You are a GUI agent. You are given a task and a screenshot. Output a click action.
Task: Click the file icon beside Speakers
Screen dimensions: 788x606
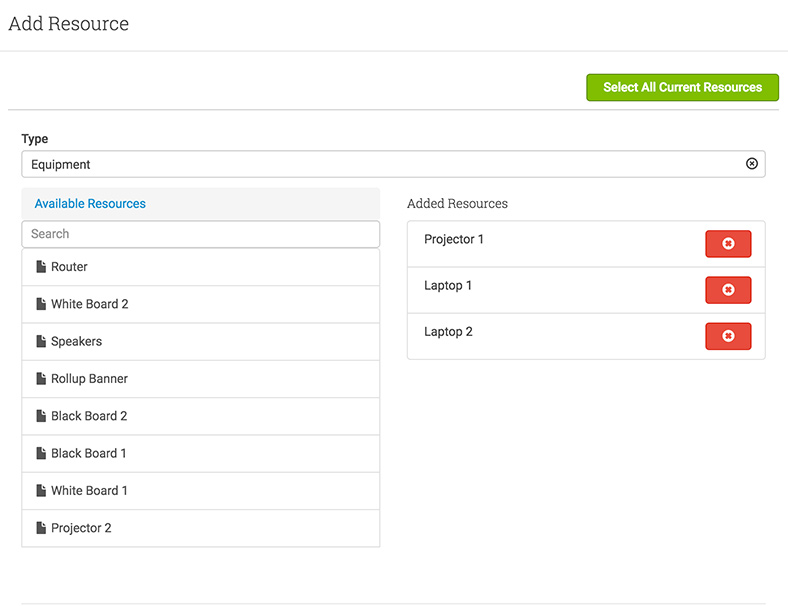point(41,341)
